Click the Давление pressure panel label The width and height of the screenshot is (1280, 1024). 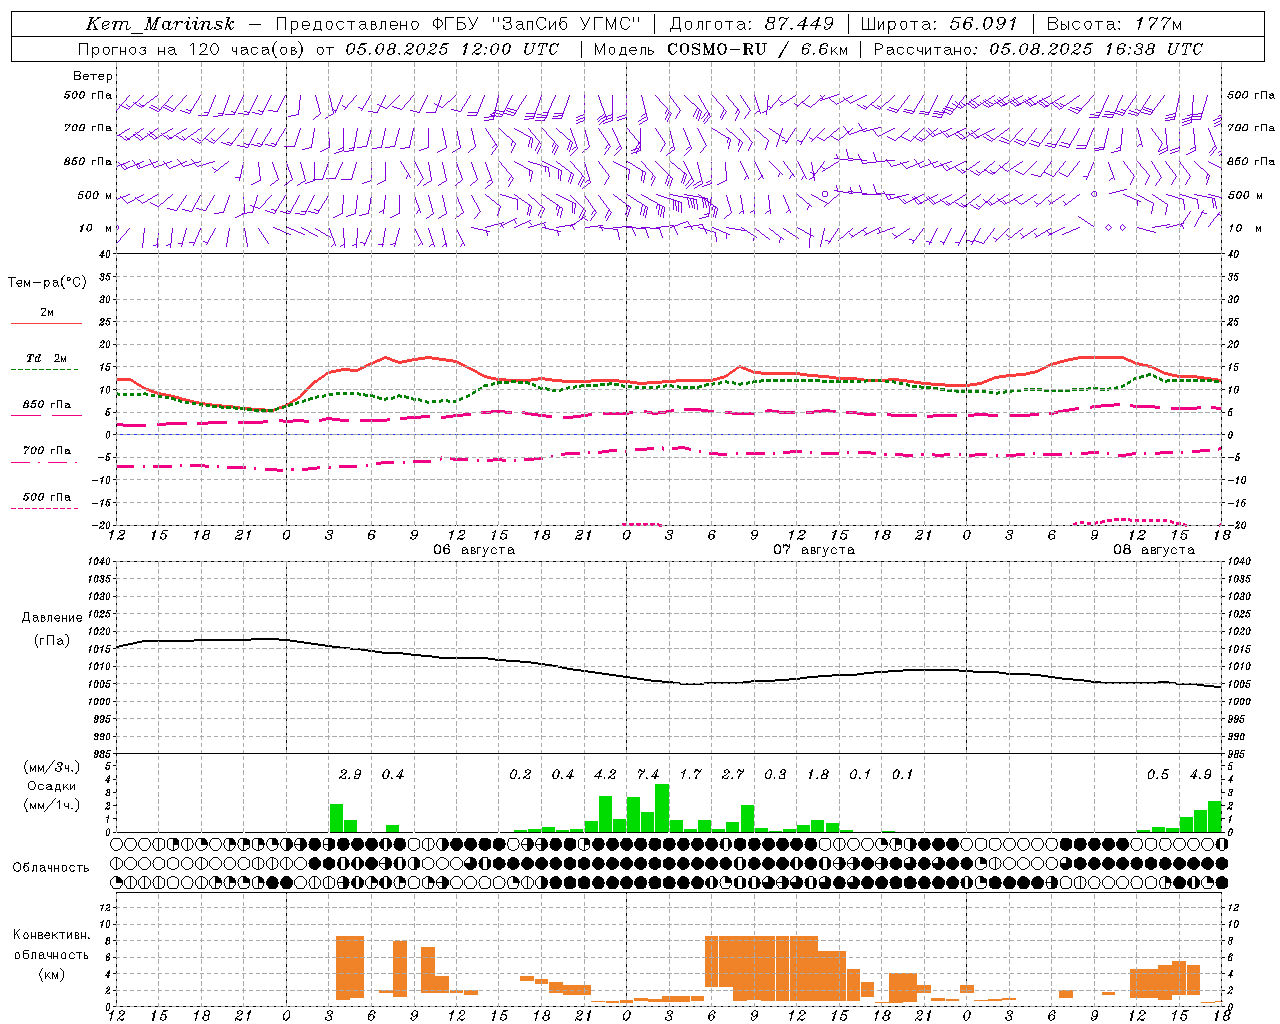[x=52, y=618]
